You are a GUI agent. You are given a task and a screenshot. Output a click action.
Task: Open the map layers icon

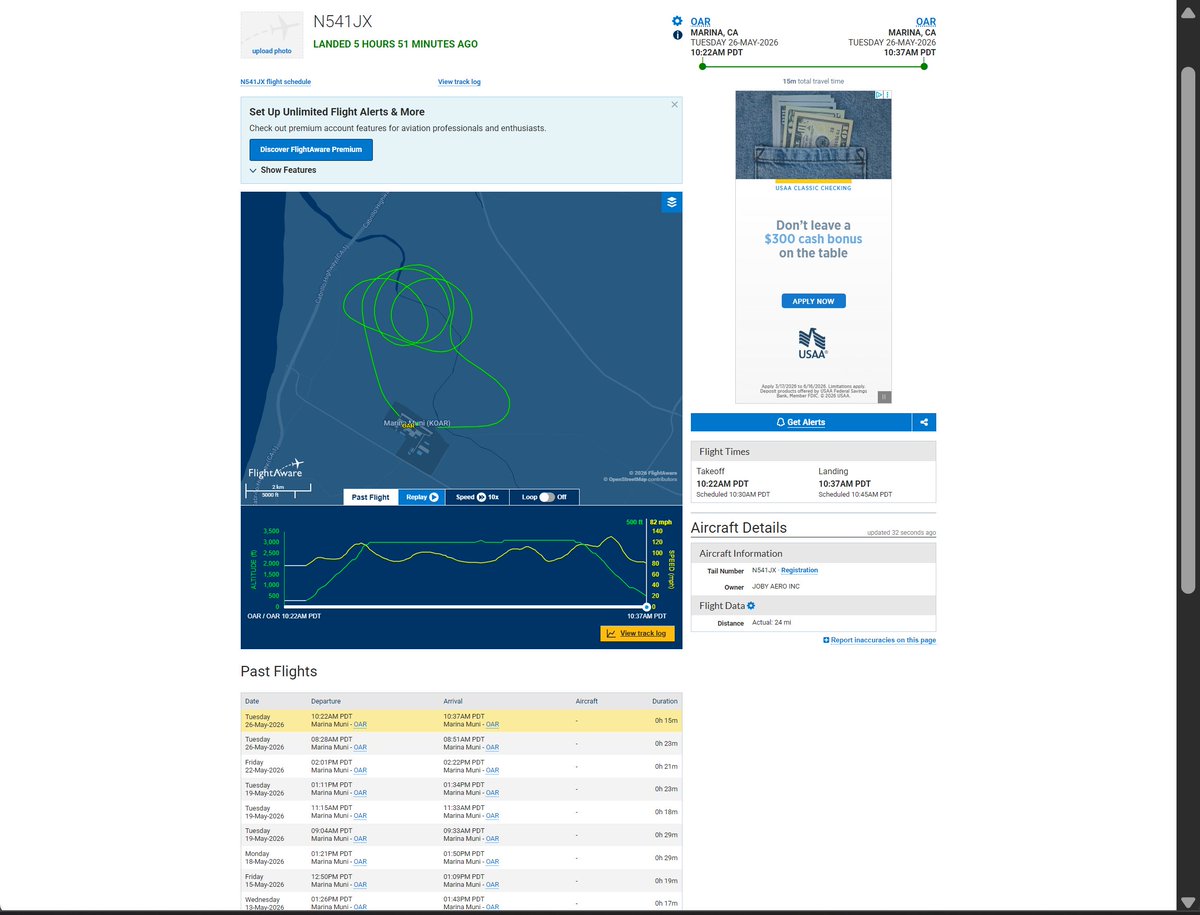672,202
